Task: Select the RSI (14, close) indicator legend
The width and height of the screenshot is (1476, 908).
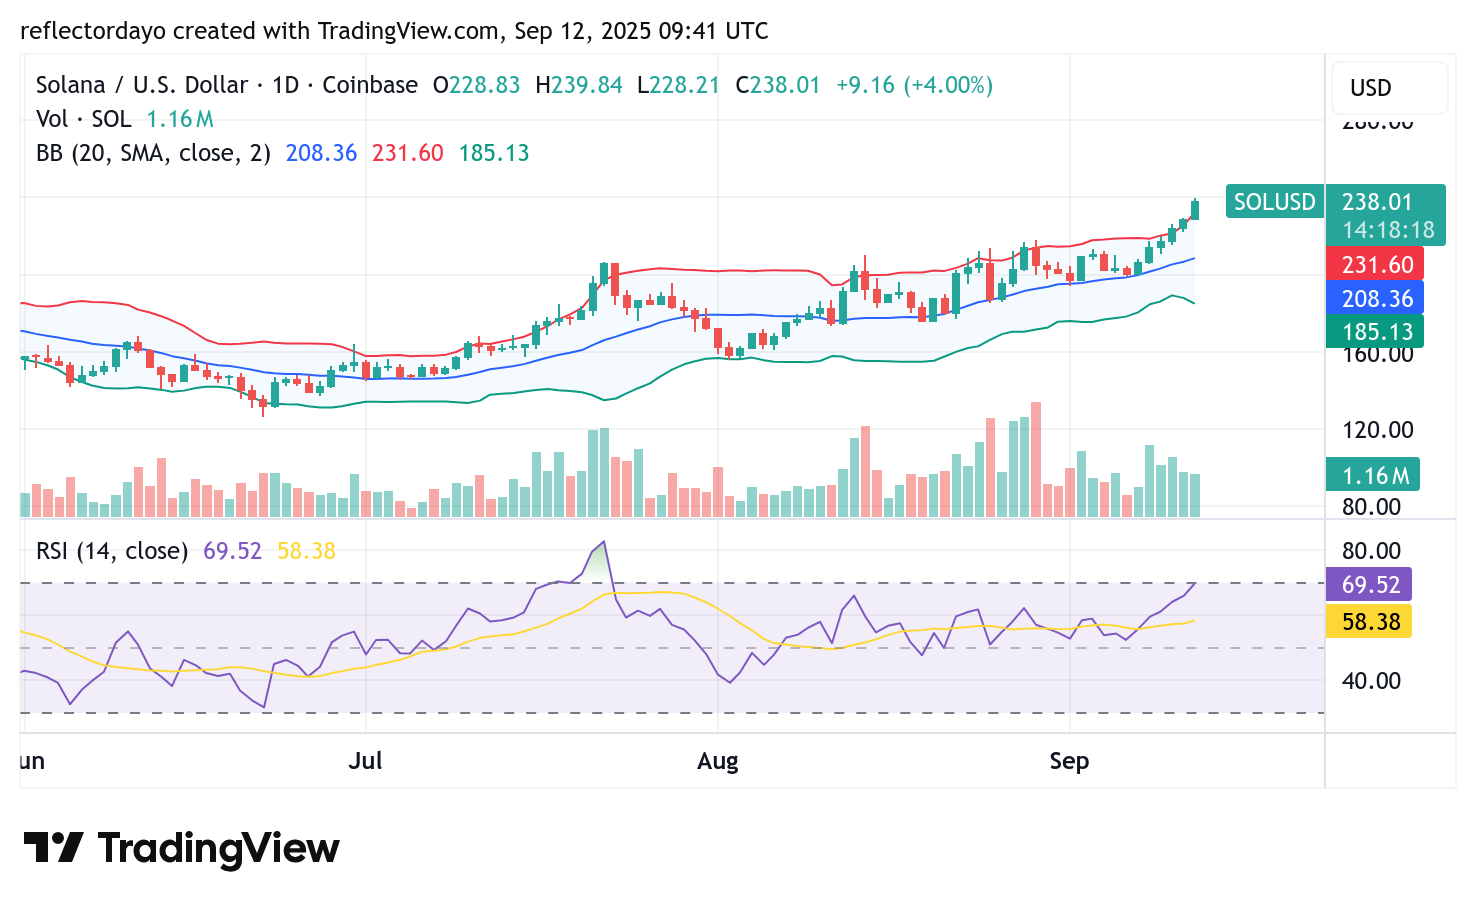Action: [x=112, y=551]
